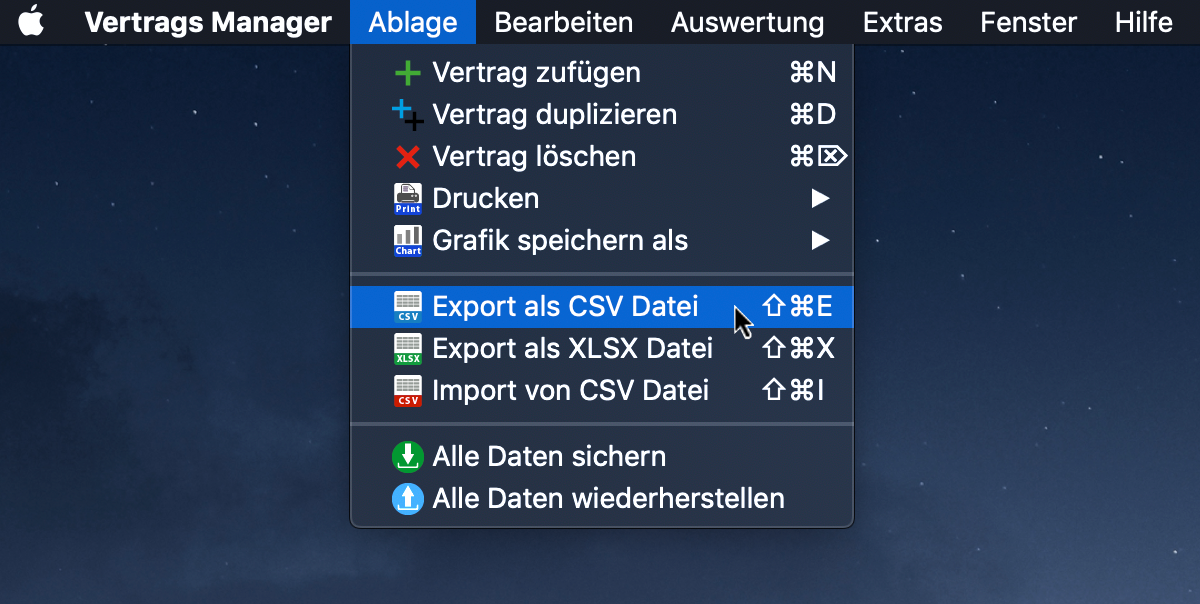Screen dimensions: 1200x604
Task: Click the printer icon next to Drucken
Action: click(408, 199)
